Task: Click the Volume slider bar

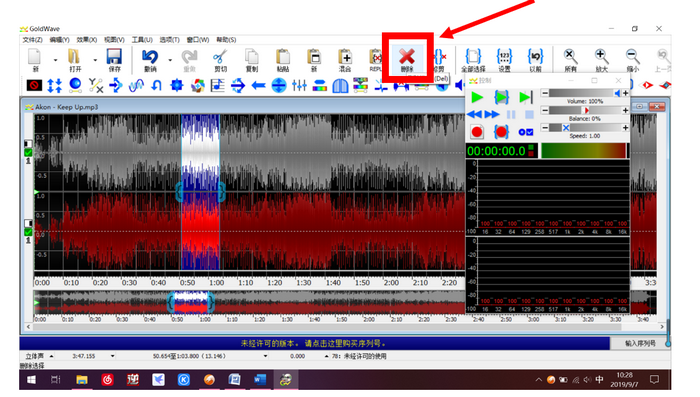Action: pyautogui.click(x=585, y=93)
